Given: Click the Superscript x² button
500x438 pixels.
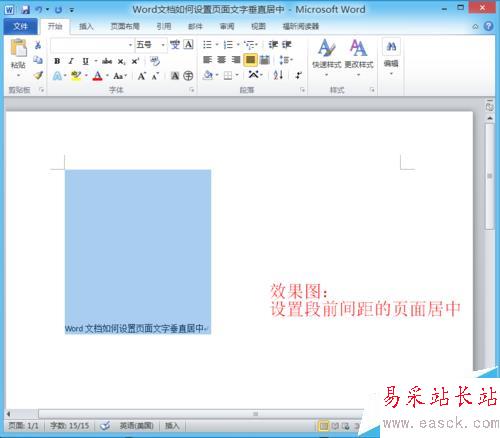Looking at the screenshot, I should [135, 61].
